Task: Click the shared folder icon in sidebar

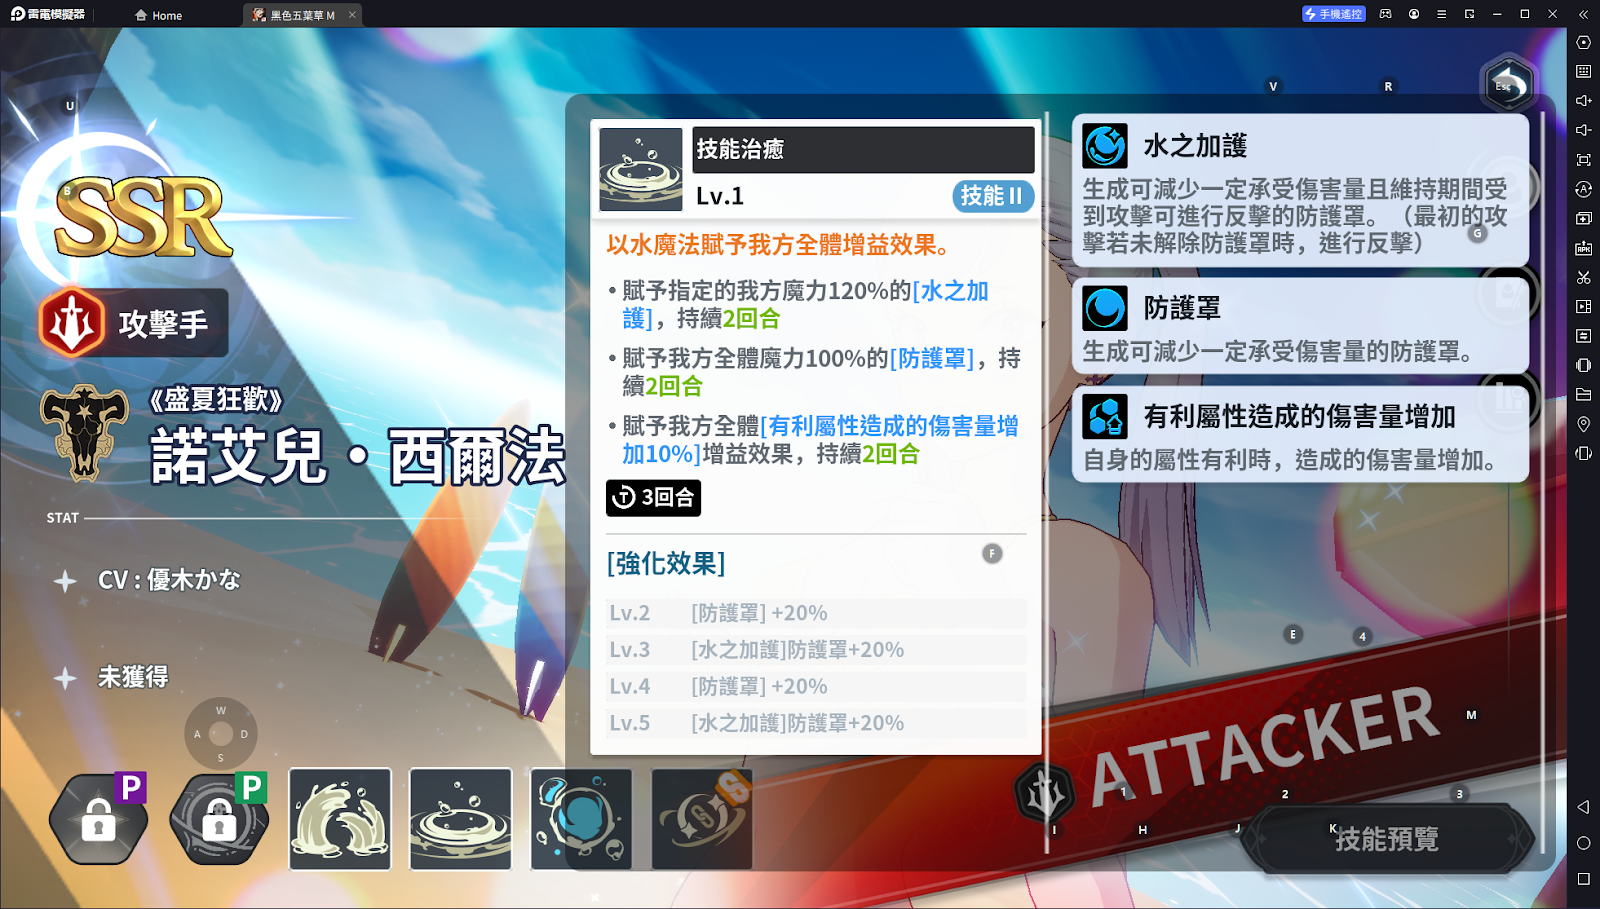Action: [1583, 395]
